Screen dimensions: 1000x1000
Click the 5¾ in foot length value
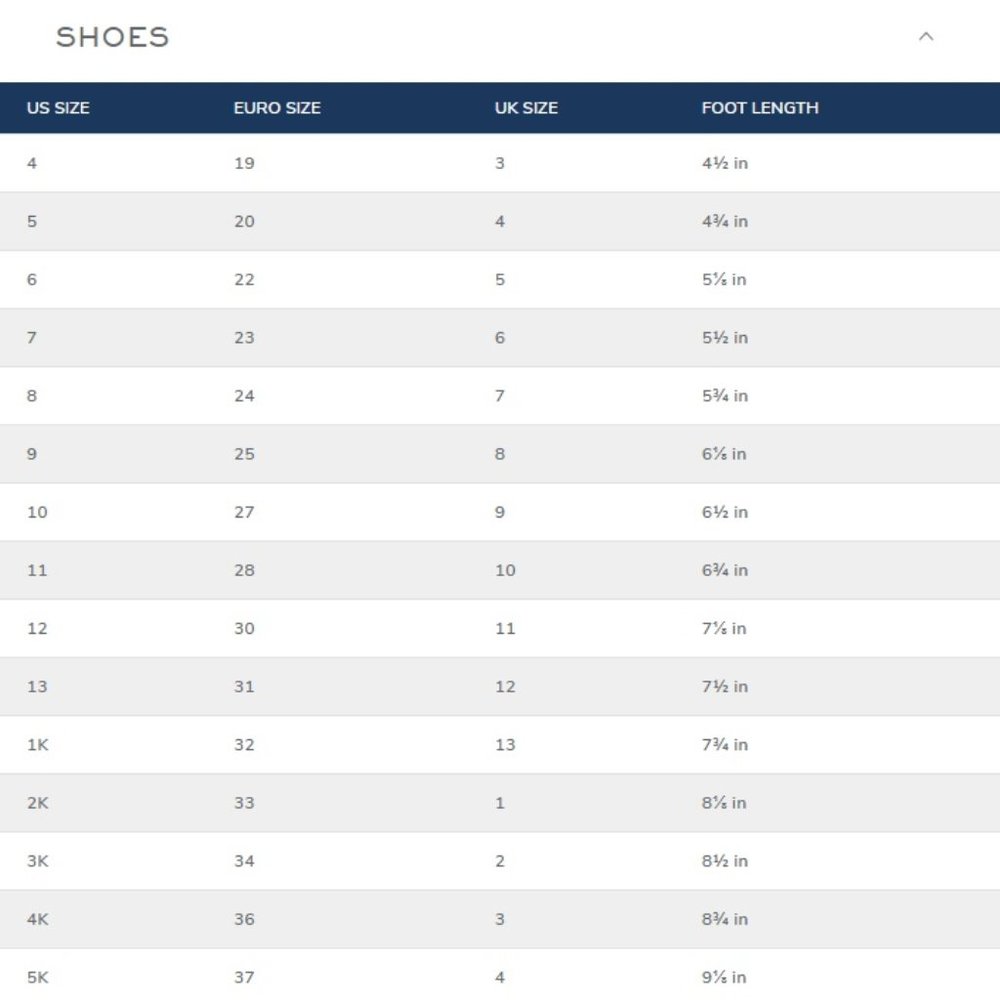724,395
